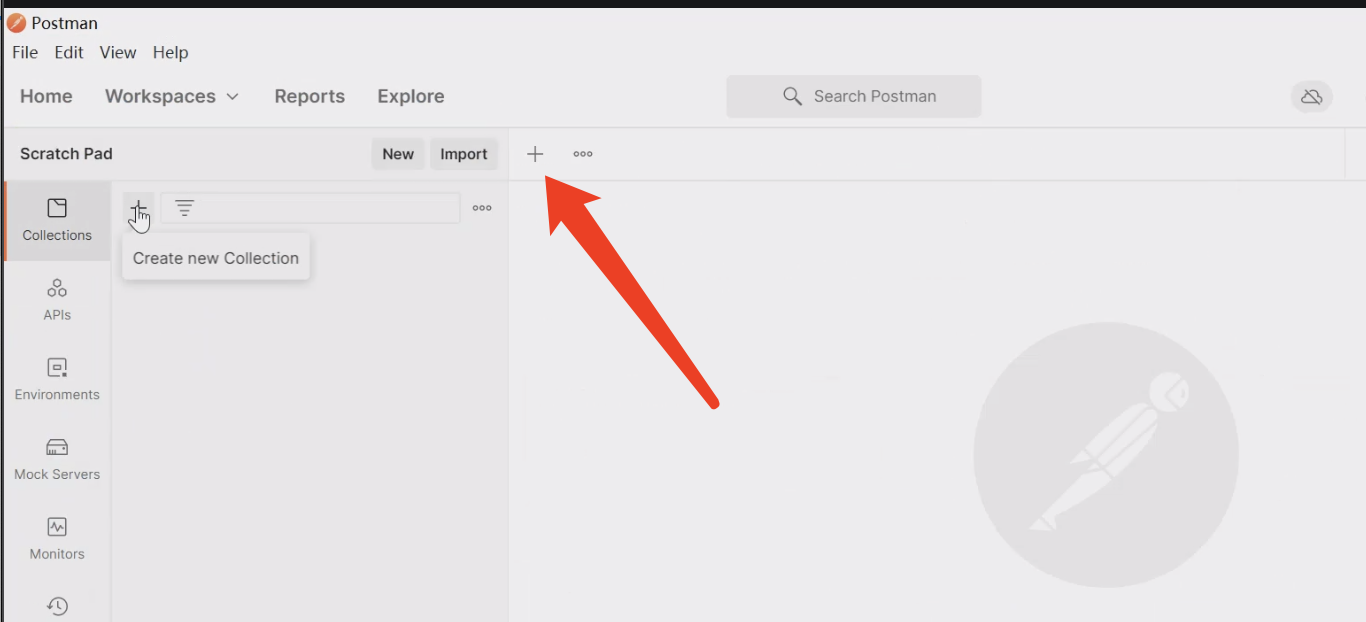
Task: Select the History clock icon in sidebar
Action: pyautogui.click(x=57, y=606)
